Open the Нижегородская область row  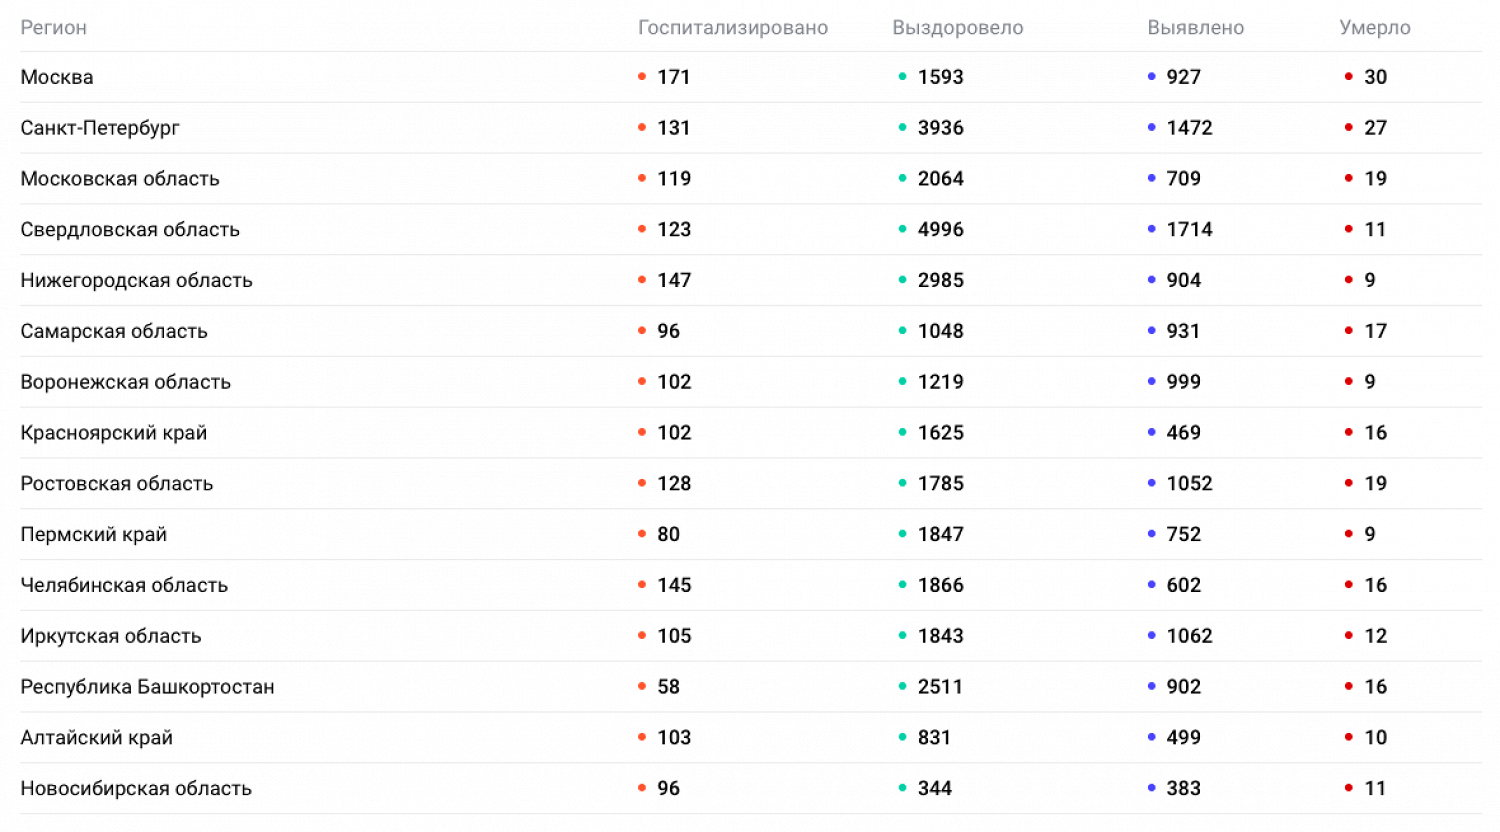pyautogui.click(x=136, y=281)
